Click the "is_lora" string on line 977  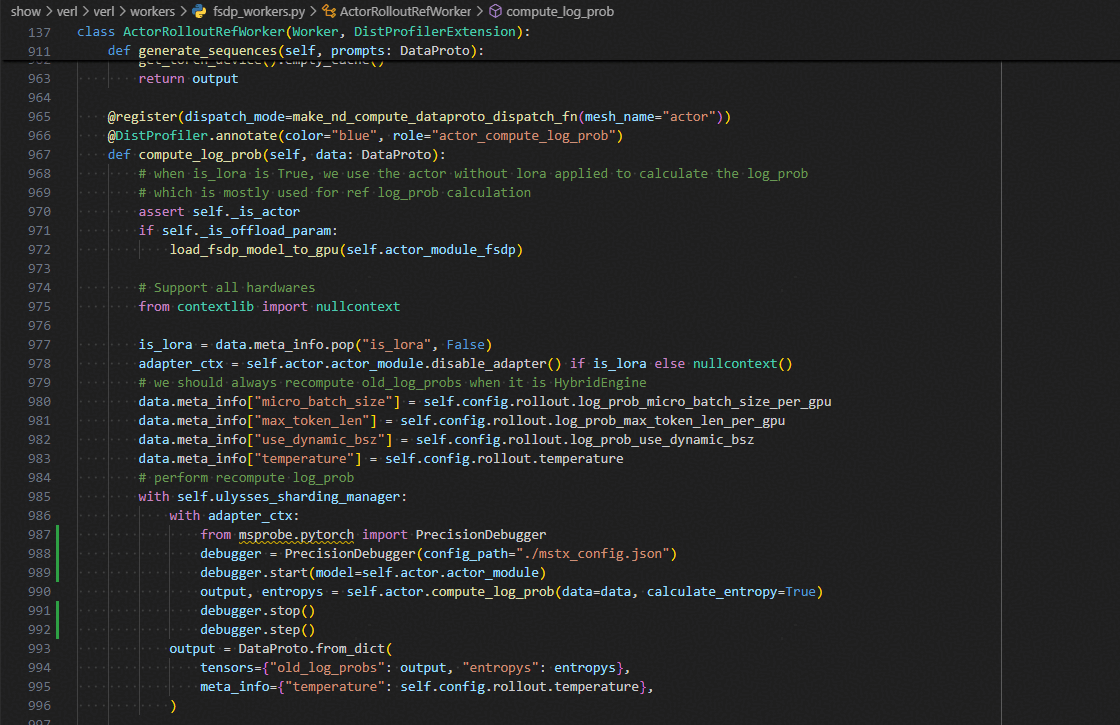[396, 344]
